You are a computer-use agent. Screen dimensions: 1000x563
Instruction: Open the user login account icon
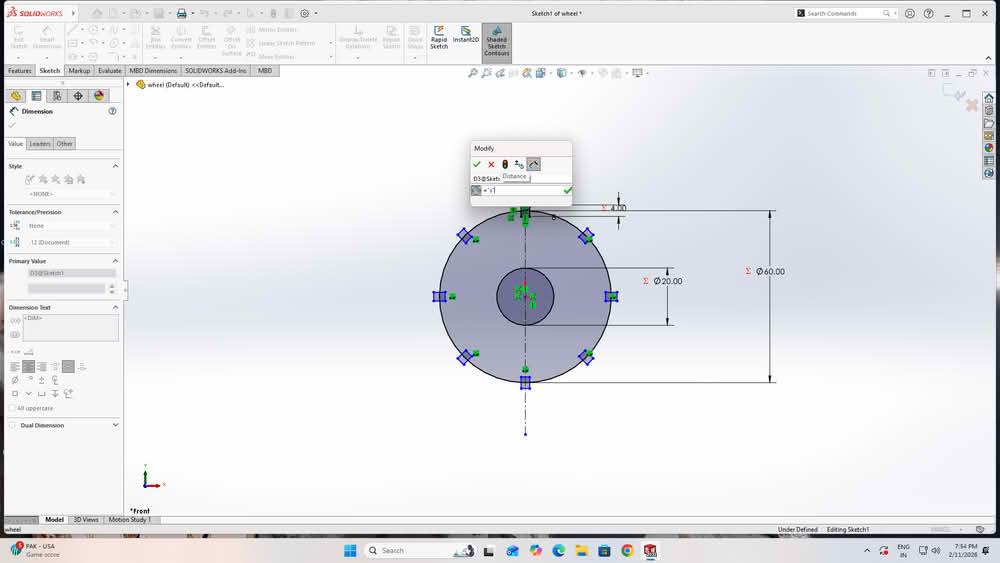pos(909,13)
